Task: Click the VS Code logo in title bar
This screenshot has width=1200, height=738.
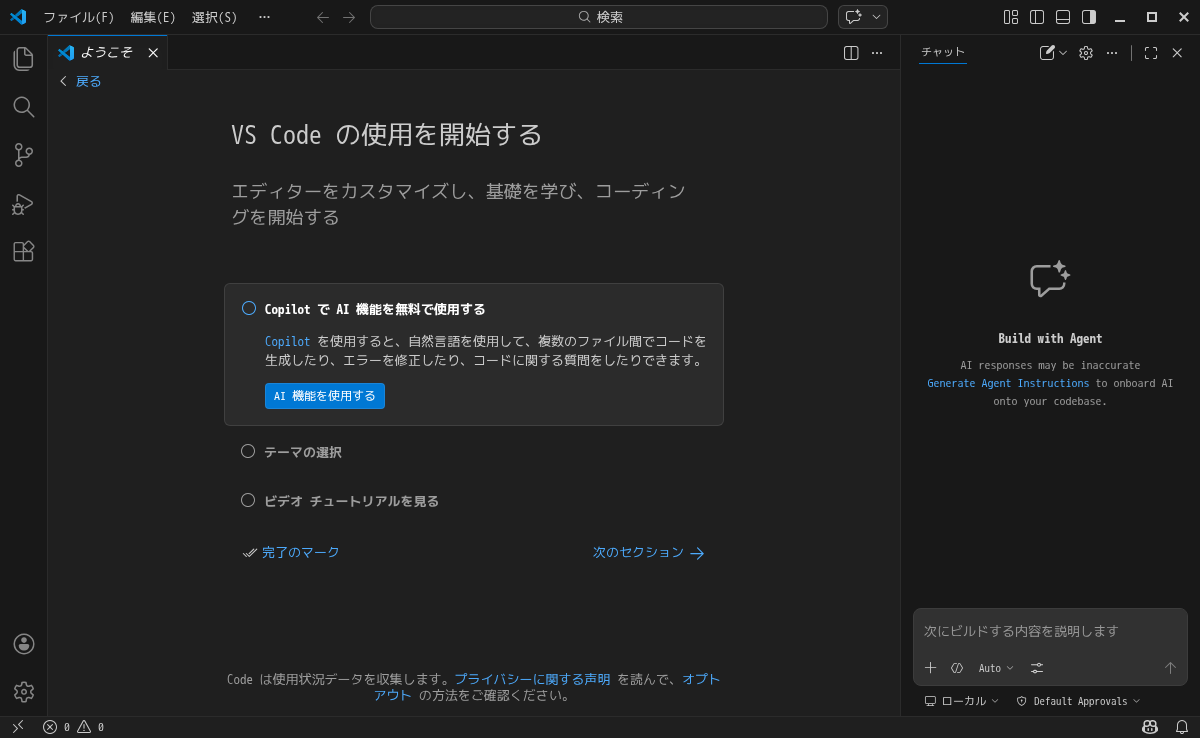Action: coord(18,17)
